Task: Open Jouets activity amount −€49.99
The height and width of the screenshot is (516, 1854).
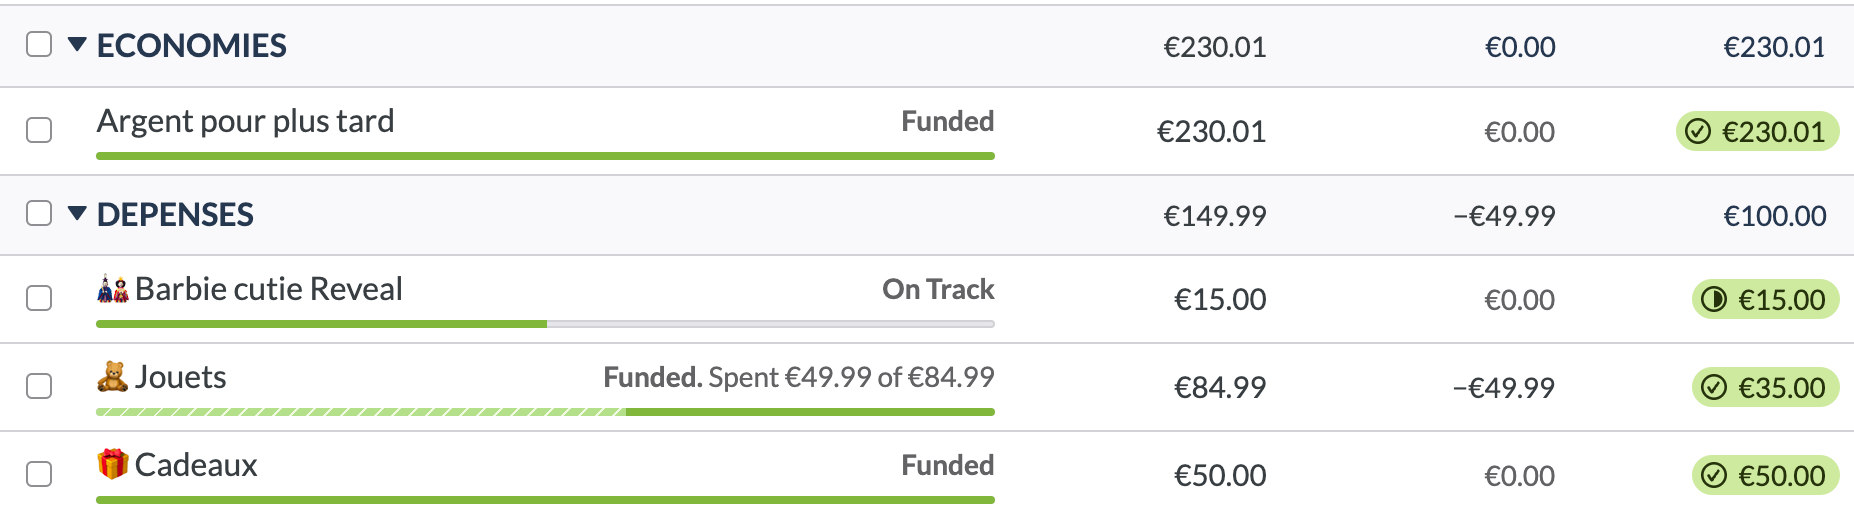Action: tap(1504, 388)
